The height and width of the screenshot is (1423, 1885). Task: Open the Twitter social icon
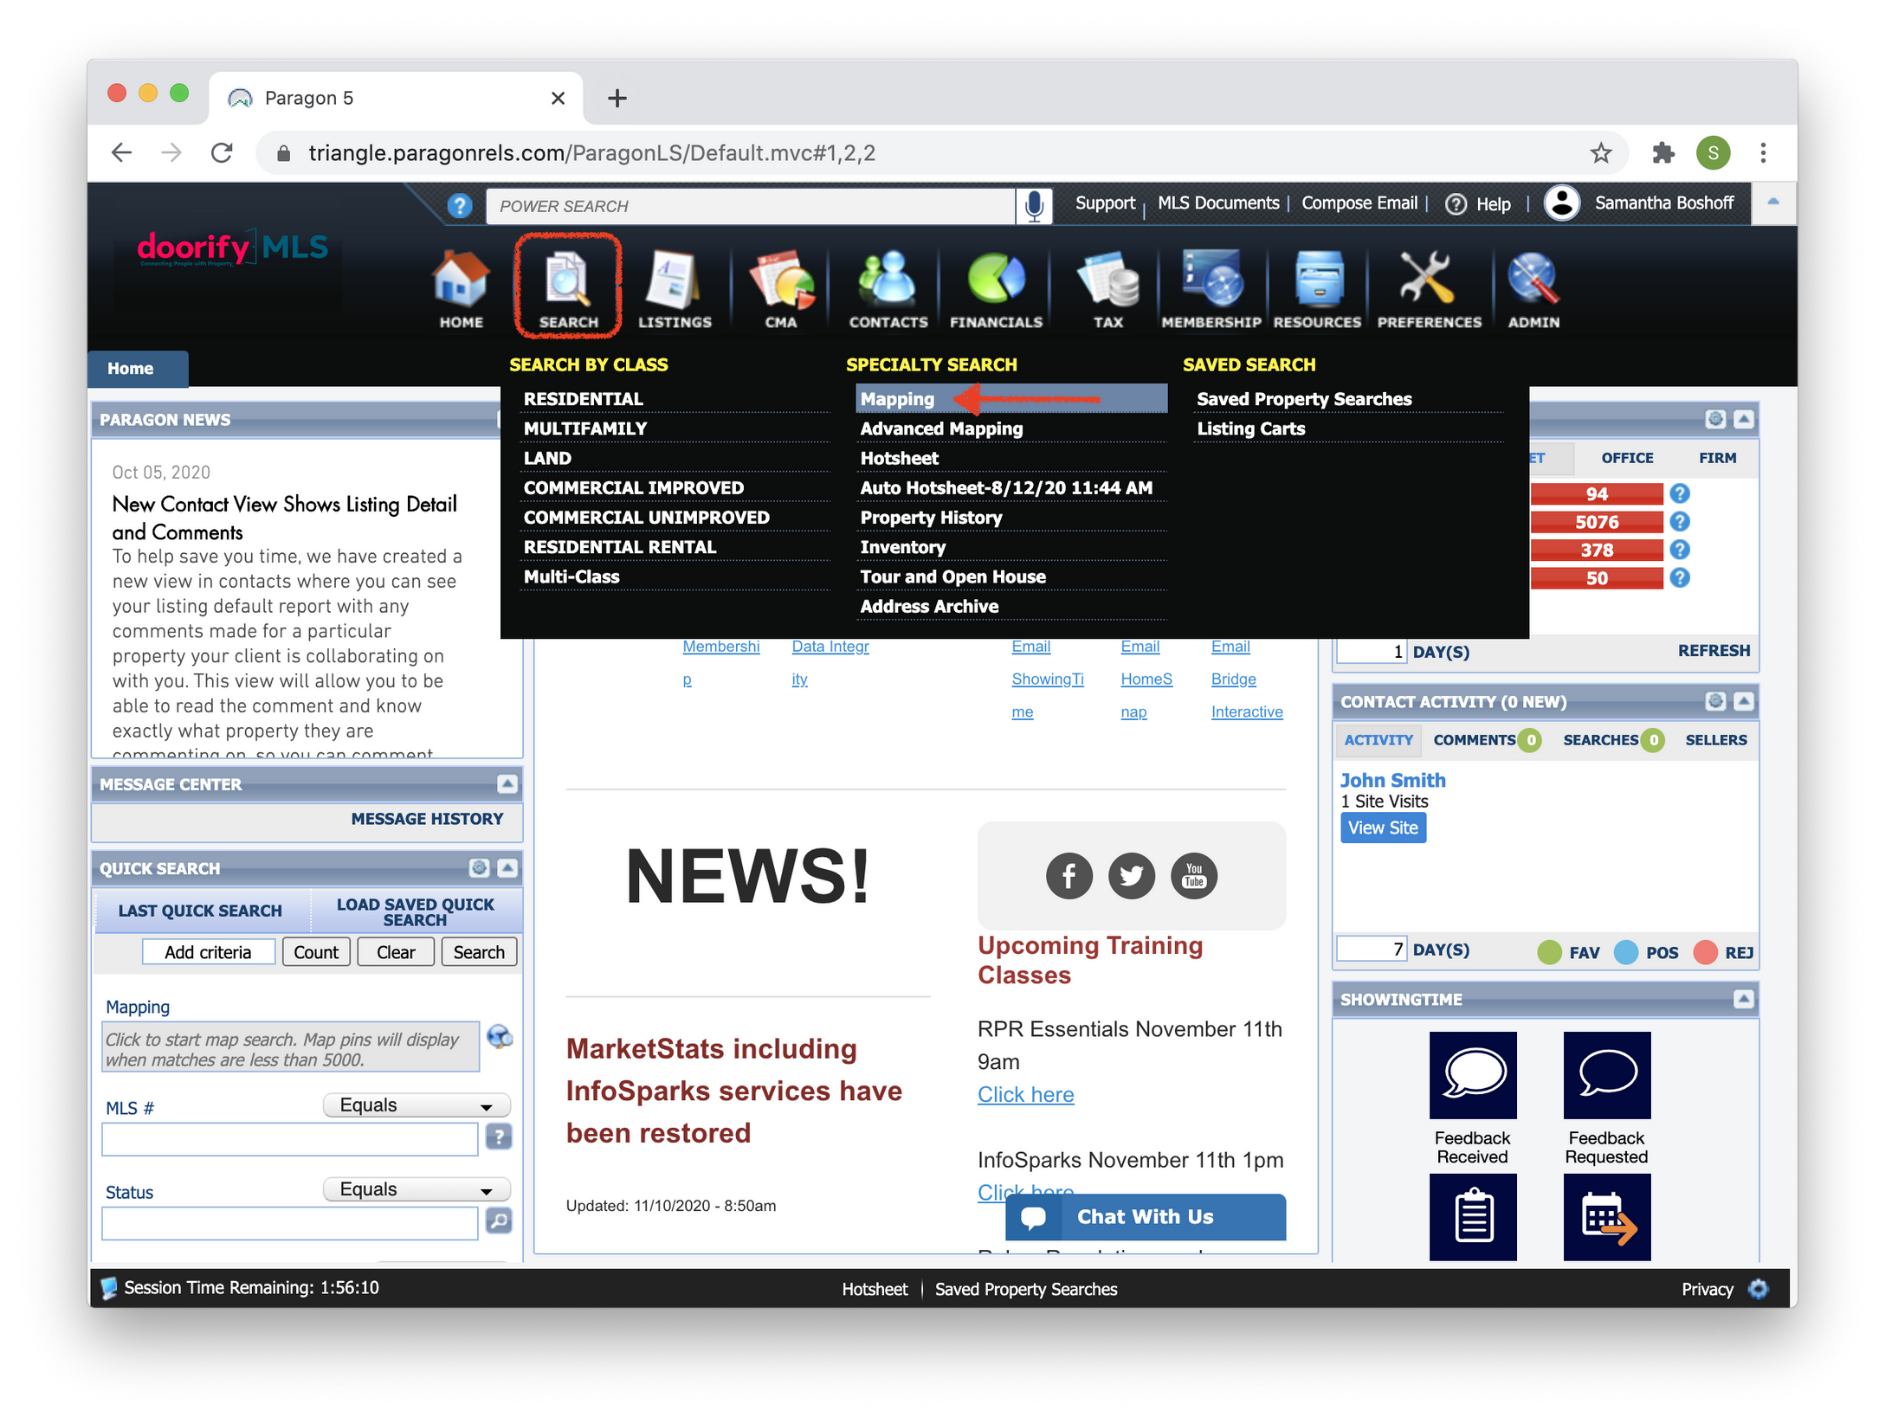1131,876
